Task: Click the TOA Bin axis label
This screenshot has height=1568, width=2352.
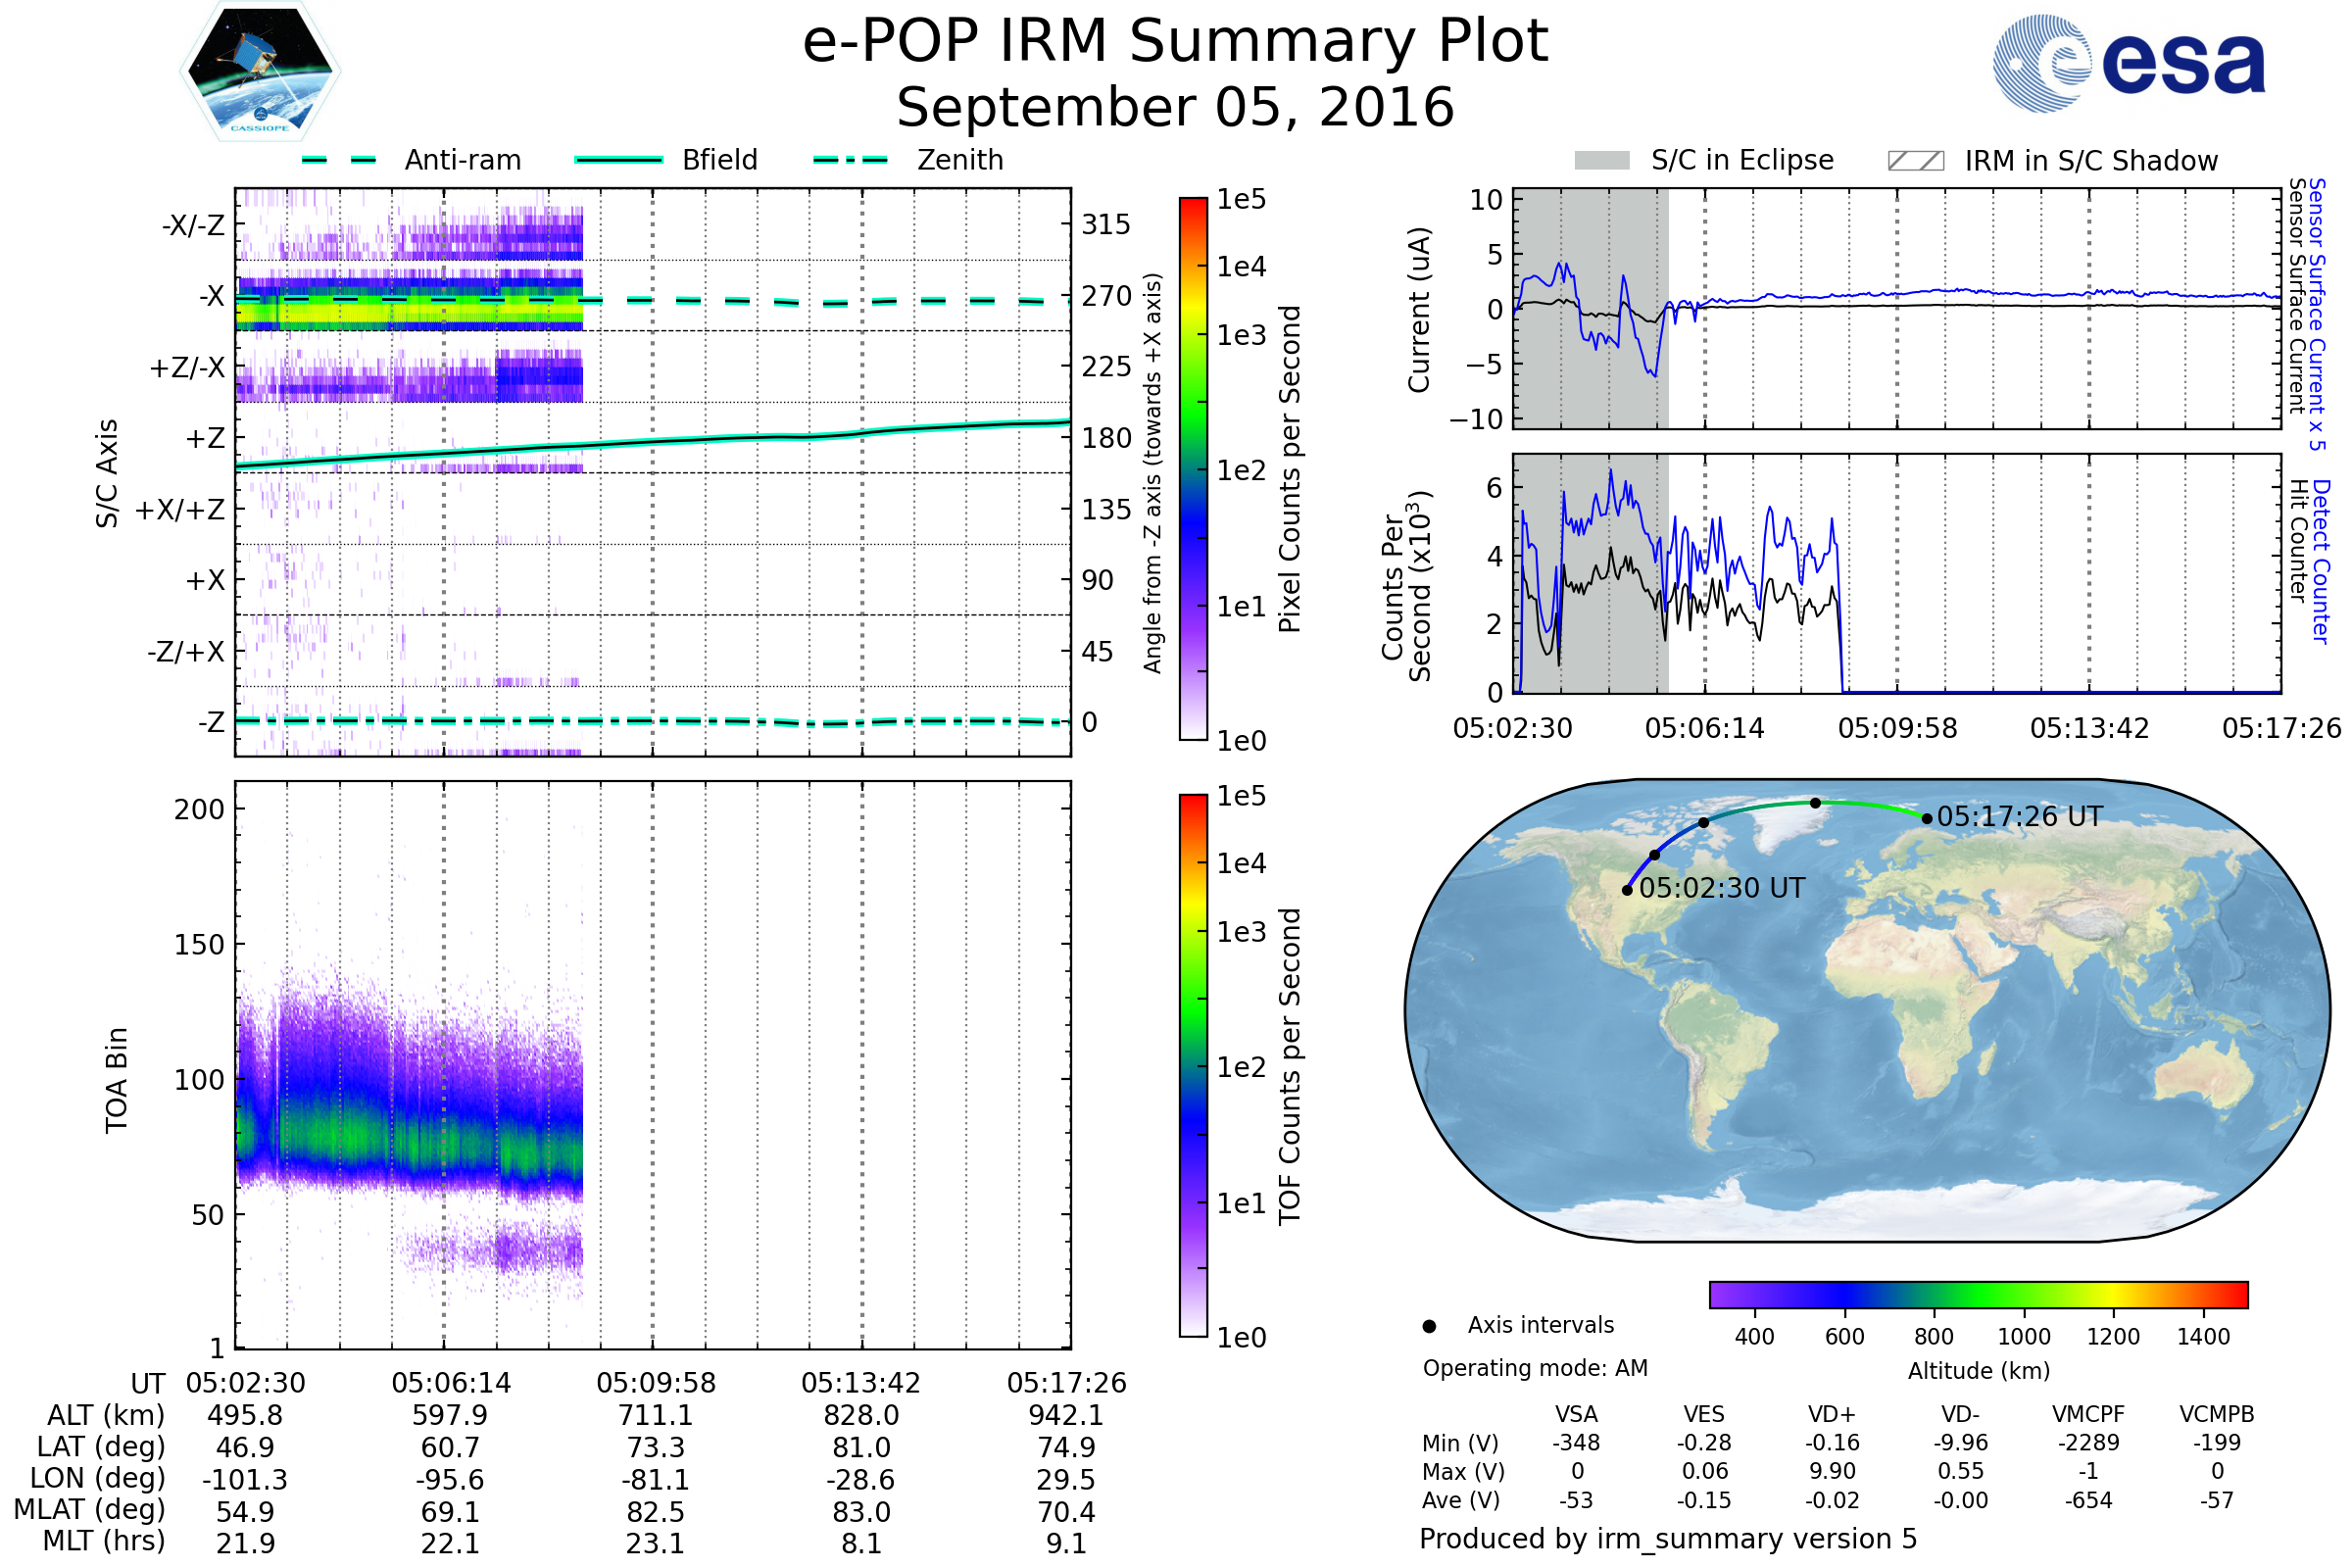Action: [117, 1080]
